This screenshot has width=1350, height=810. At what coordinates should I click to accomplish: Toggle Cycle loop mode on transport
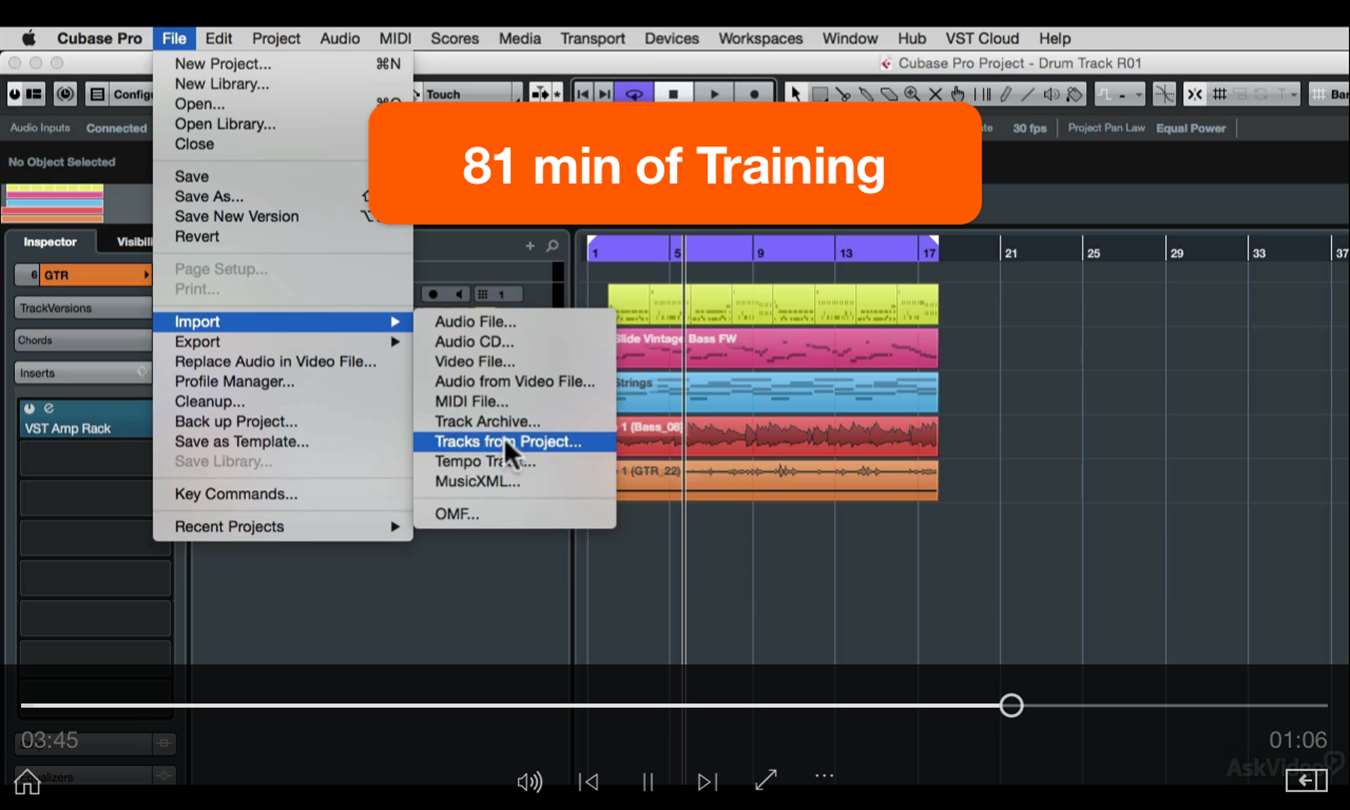pos(634,94)
